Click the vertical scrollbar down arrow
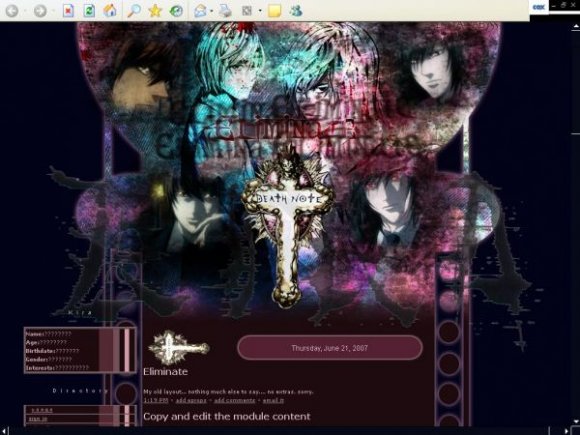The image size is (580, 435). (576, 421)
